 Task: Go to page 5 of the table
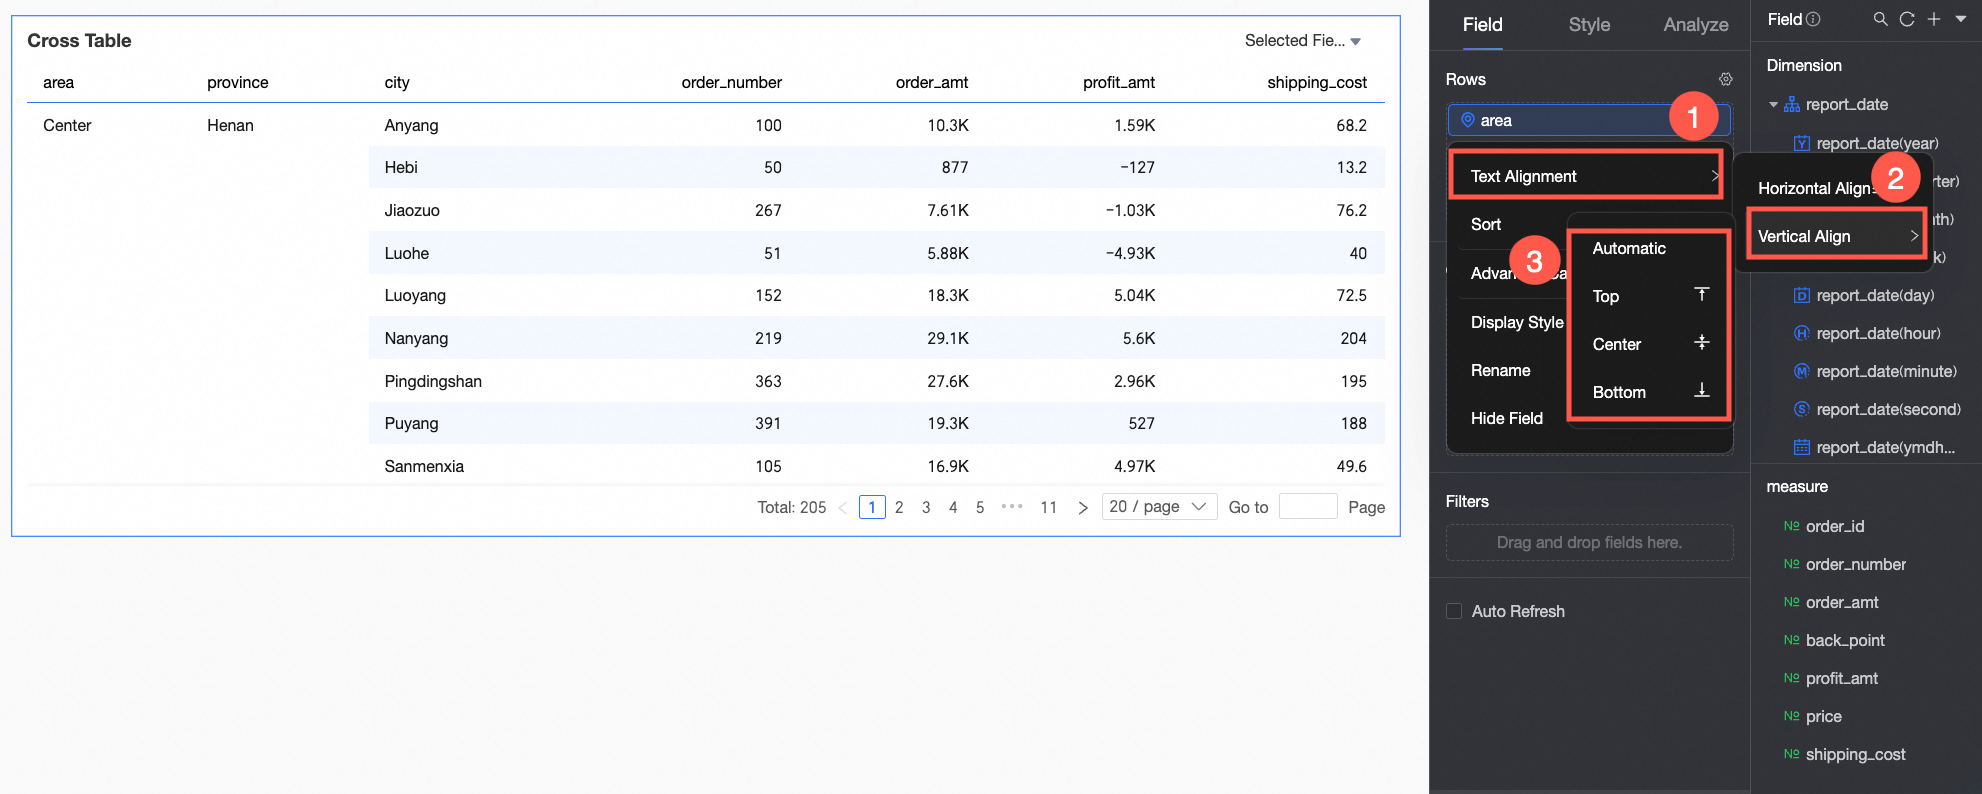click(980, 507)
